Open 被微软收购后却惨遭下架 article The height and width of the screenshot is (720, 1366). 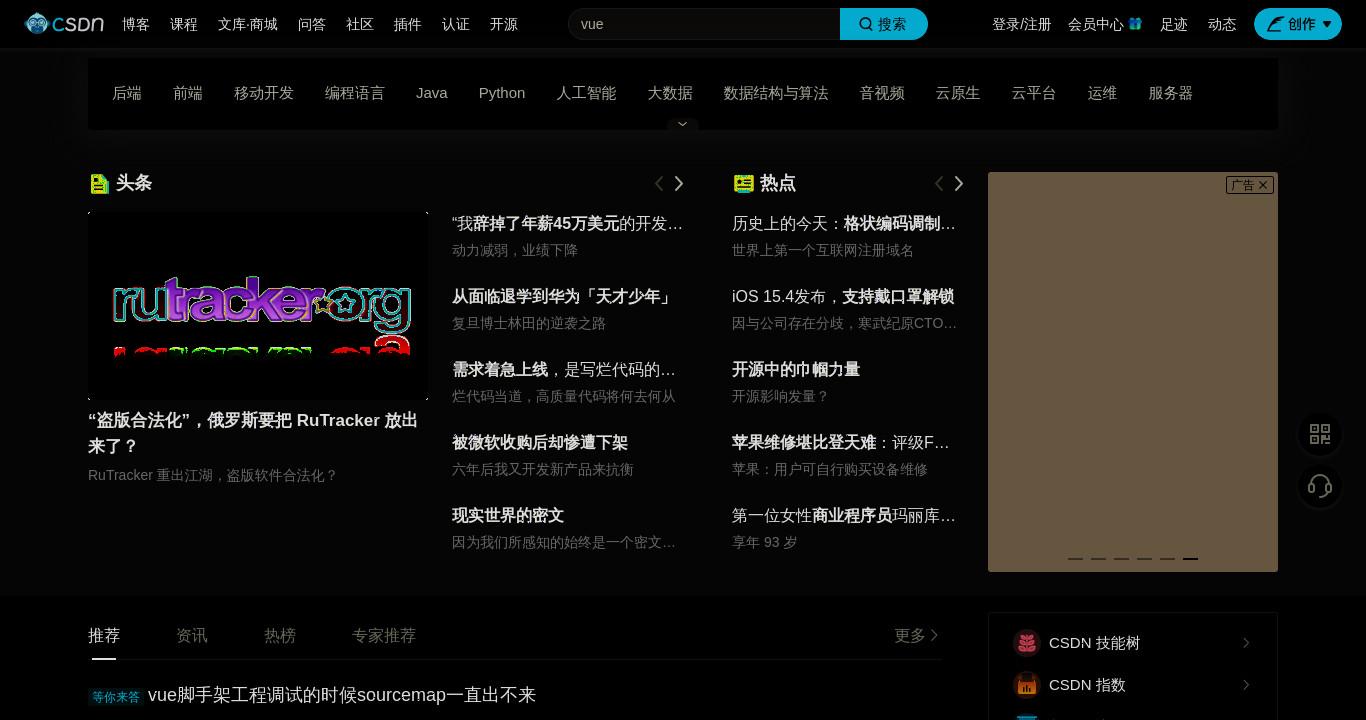[x=540, y=443]
